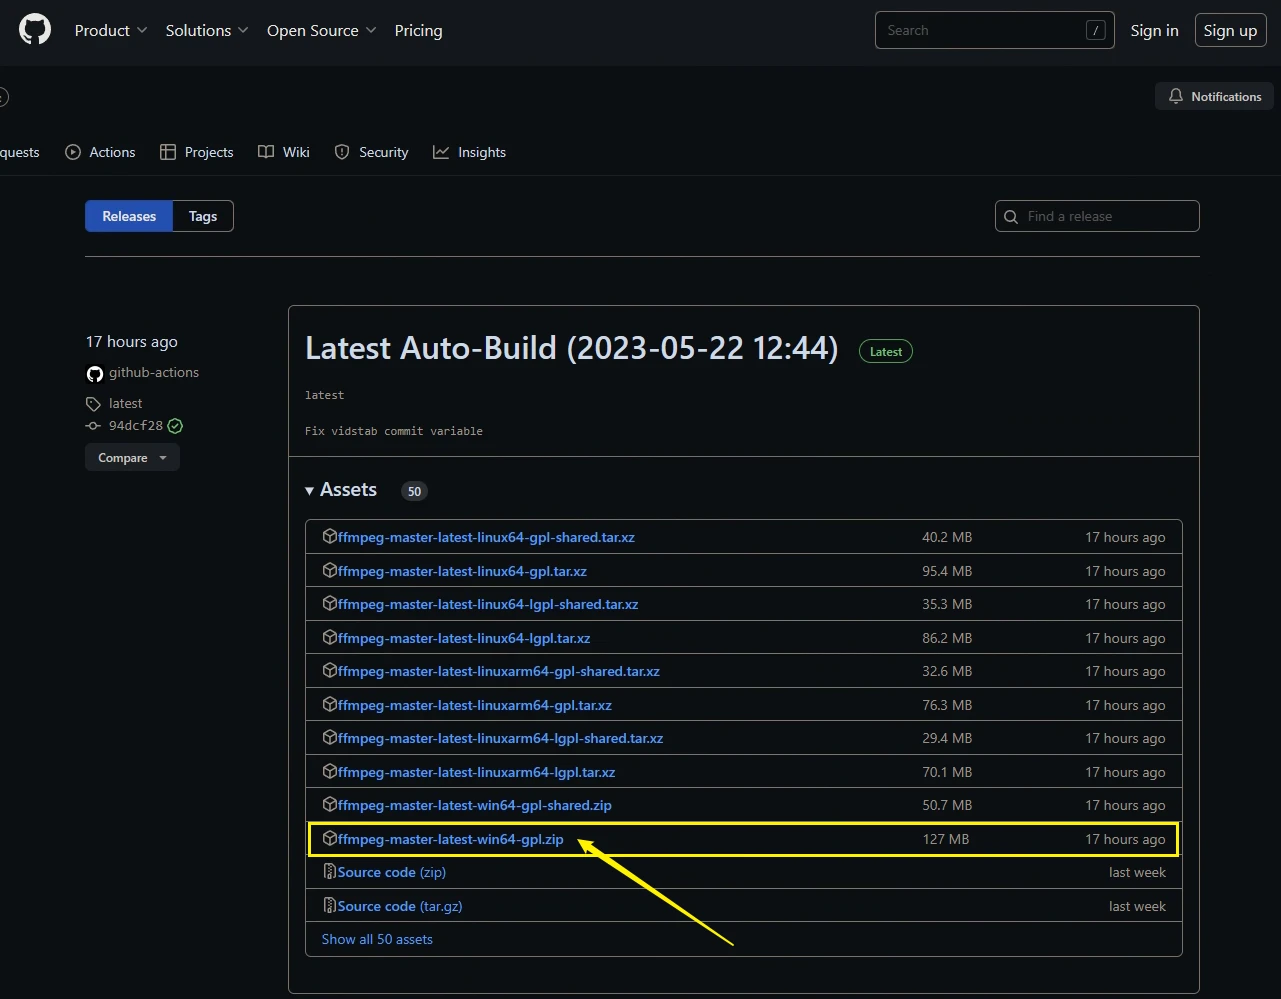Viewport: 1281px width, 999px height.
Task: Download ffmpeg-master-latest-linuxarm64-lgpl.tar.xz
Action: click(x=477, y=772)
